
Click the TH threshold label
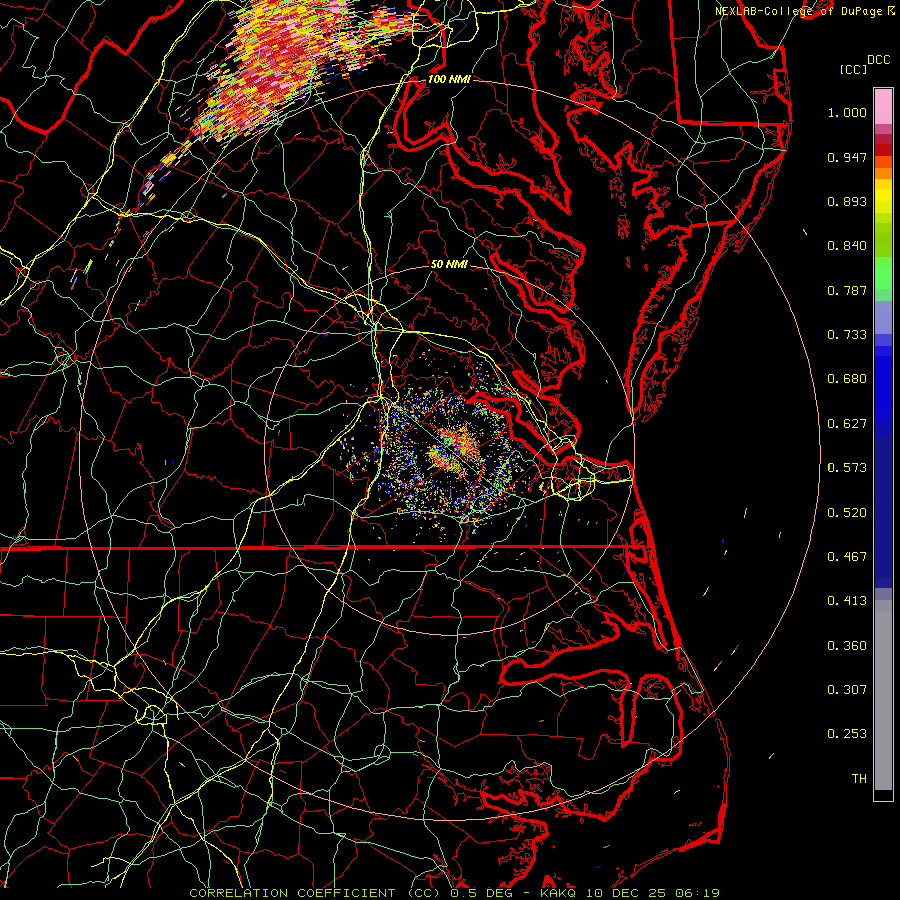pos(859,779)
